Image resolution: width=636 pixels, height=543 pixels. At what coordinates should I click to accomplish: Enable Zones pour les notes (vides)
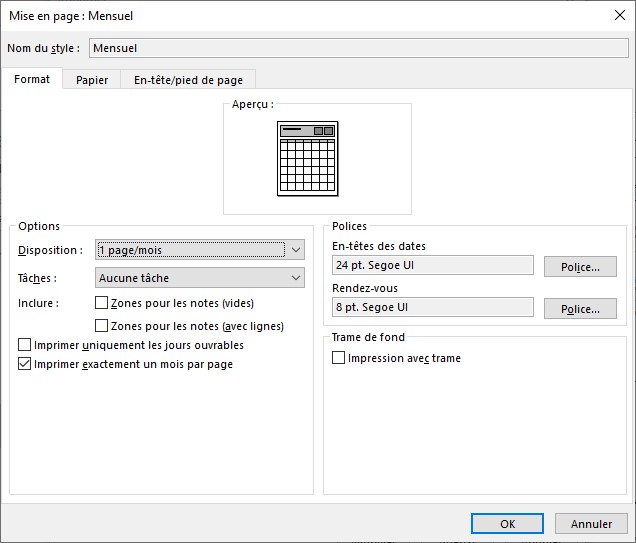click(102, 303)
